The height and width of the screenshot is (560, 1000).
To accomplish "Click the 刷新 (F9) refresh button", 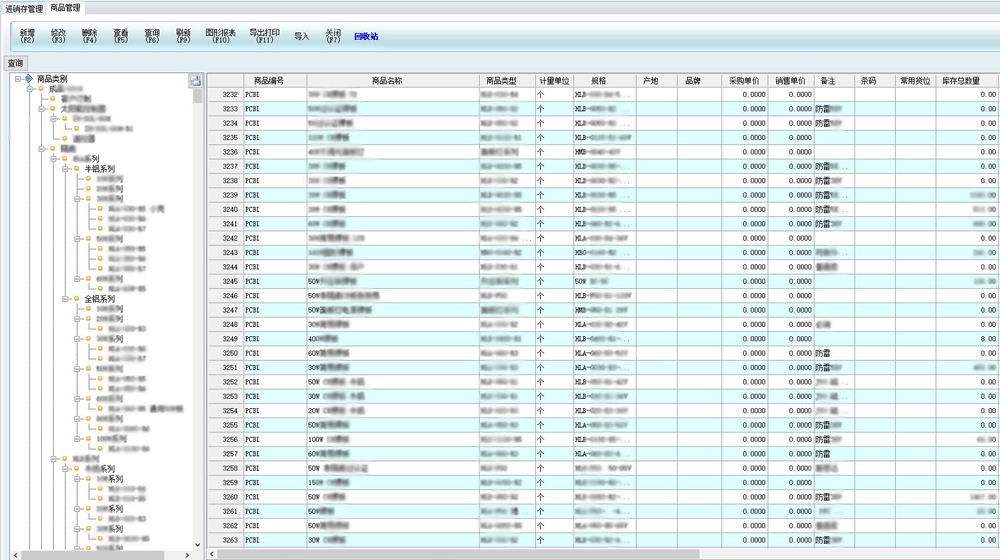I will point(183,36).
